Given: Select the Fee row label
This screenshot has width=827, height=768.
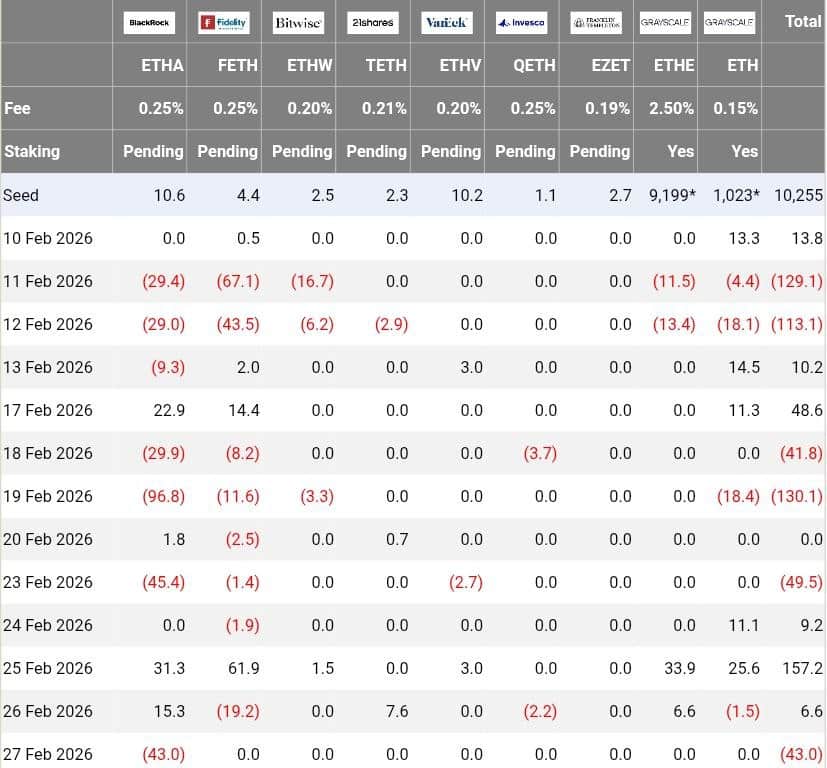Looking at the screenshot, I should tap(18, 108).
